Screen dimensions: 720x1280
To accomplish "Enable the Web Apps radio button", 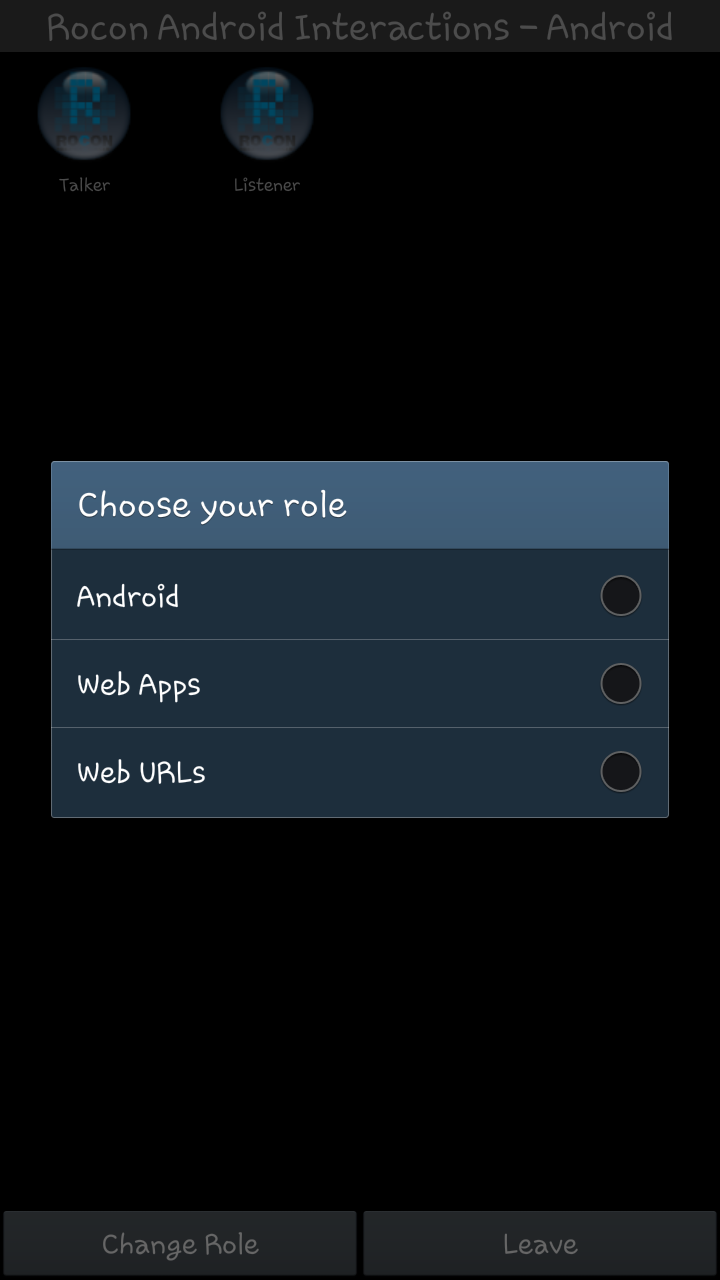I will tap(620, 684).
